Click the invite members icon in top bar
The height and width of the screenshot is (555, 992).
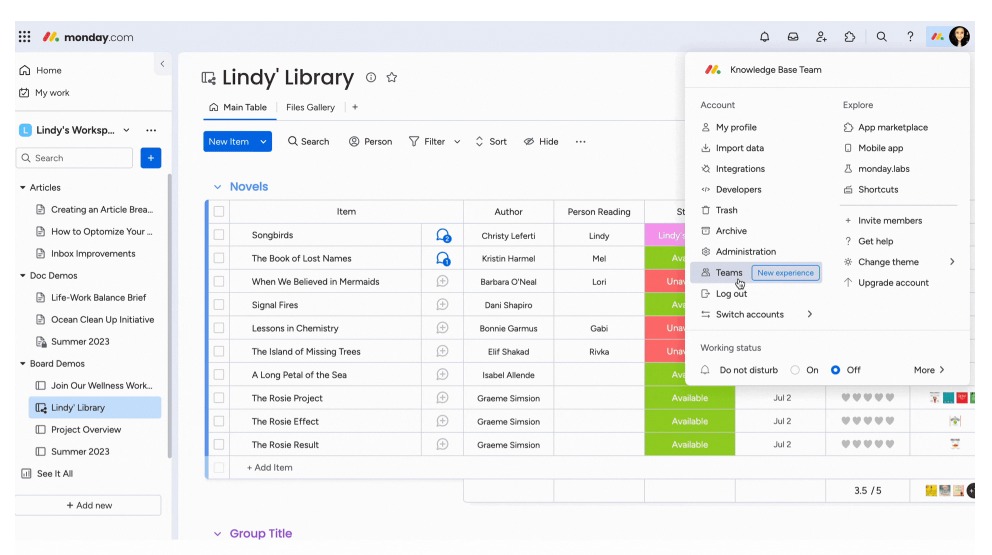coord(821,37)
